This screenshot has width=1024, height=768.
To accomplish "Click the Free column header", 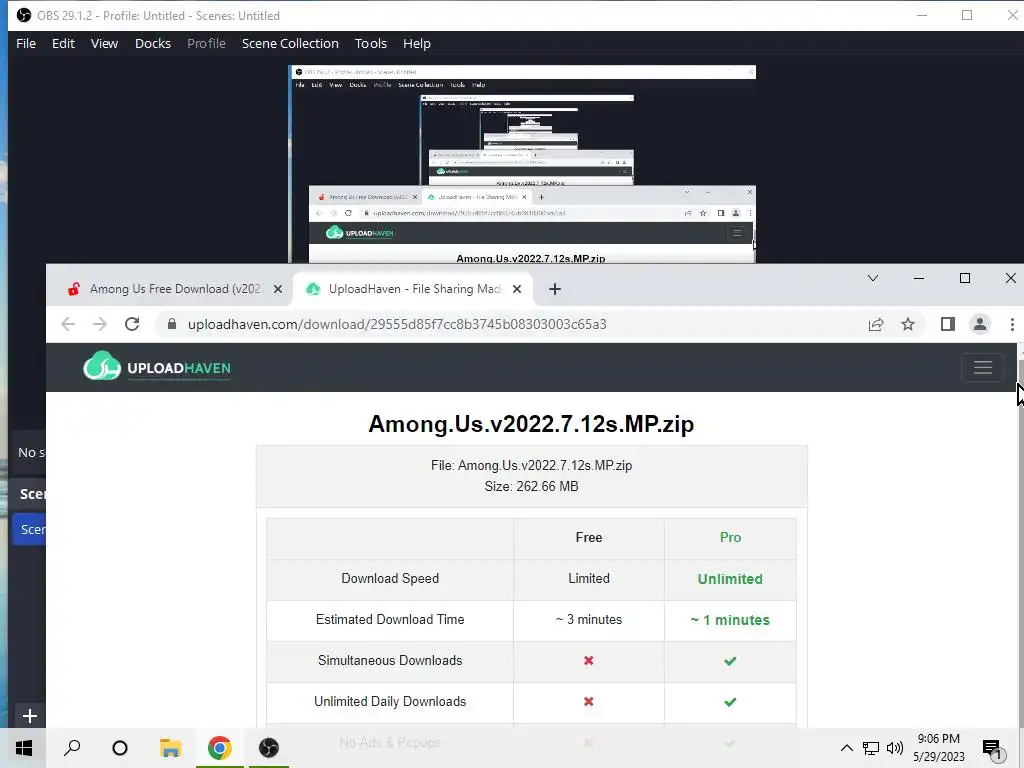I will click(588, 537).
